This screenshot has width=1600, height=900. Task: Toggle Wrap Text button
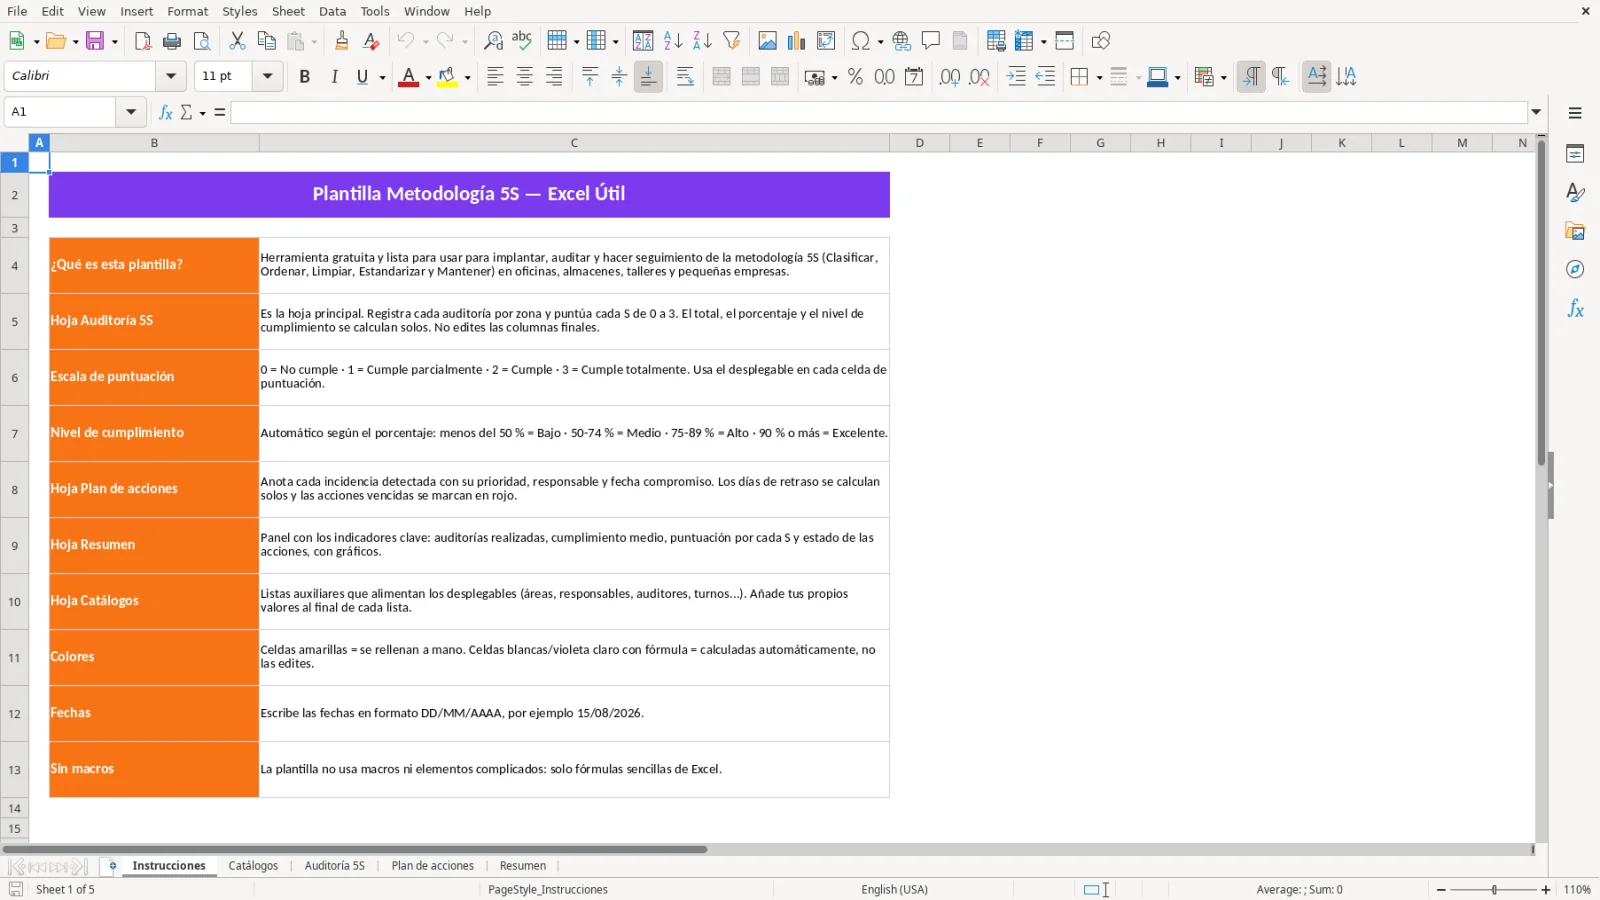685,77
